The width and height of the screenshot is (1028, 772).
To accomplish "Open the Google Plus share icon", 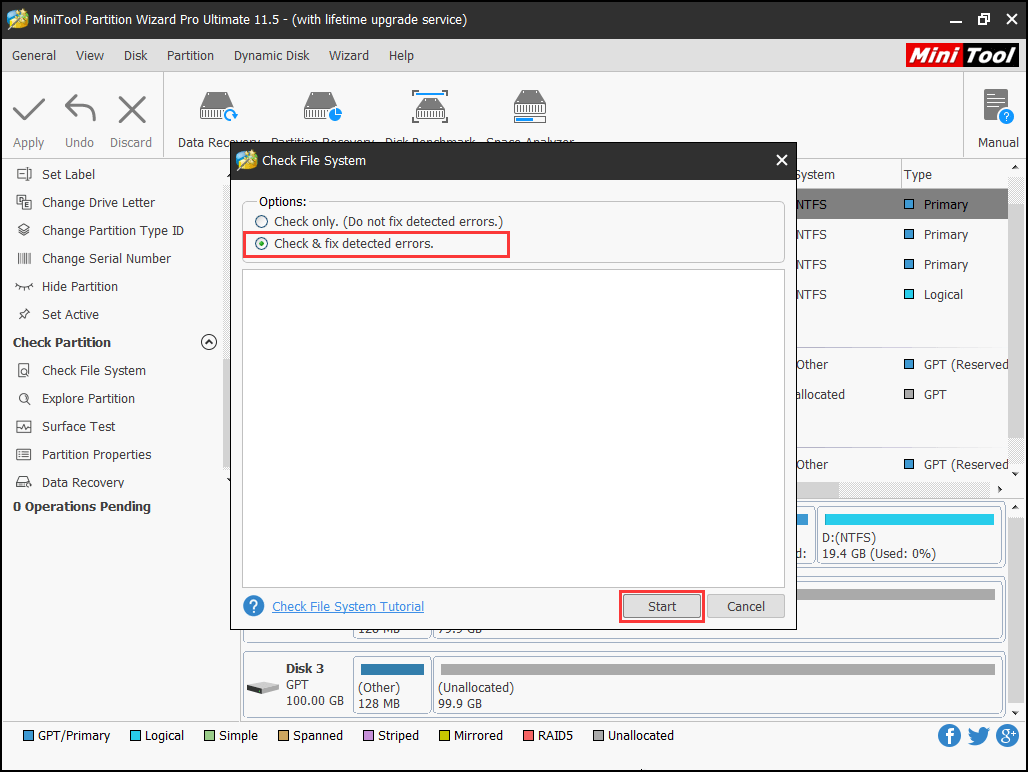I will (1007, 735).
